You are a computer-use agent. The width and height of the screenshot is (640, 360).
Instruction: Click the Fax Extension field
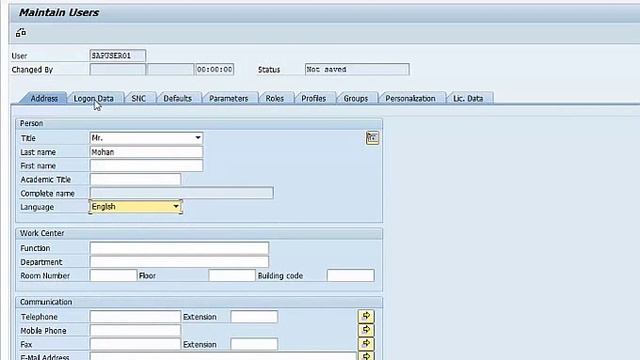254,344
